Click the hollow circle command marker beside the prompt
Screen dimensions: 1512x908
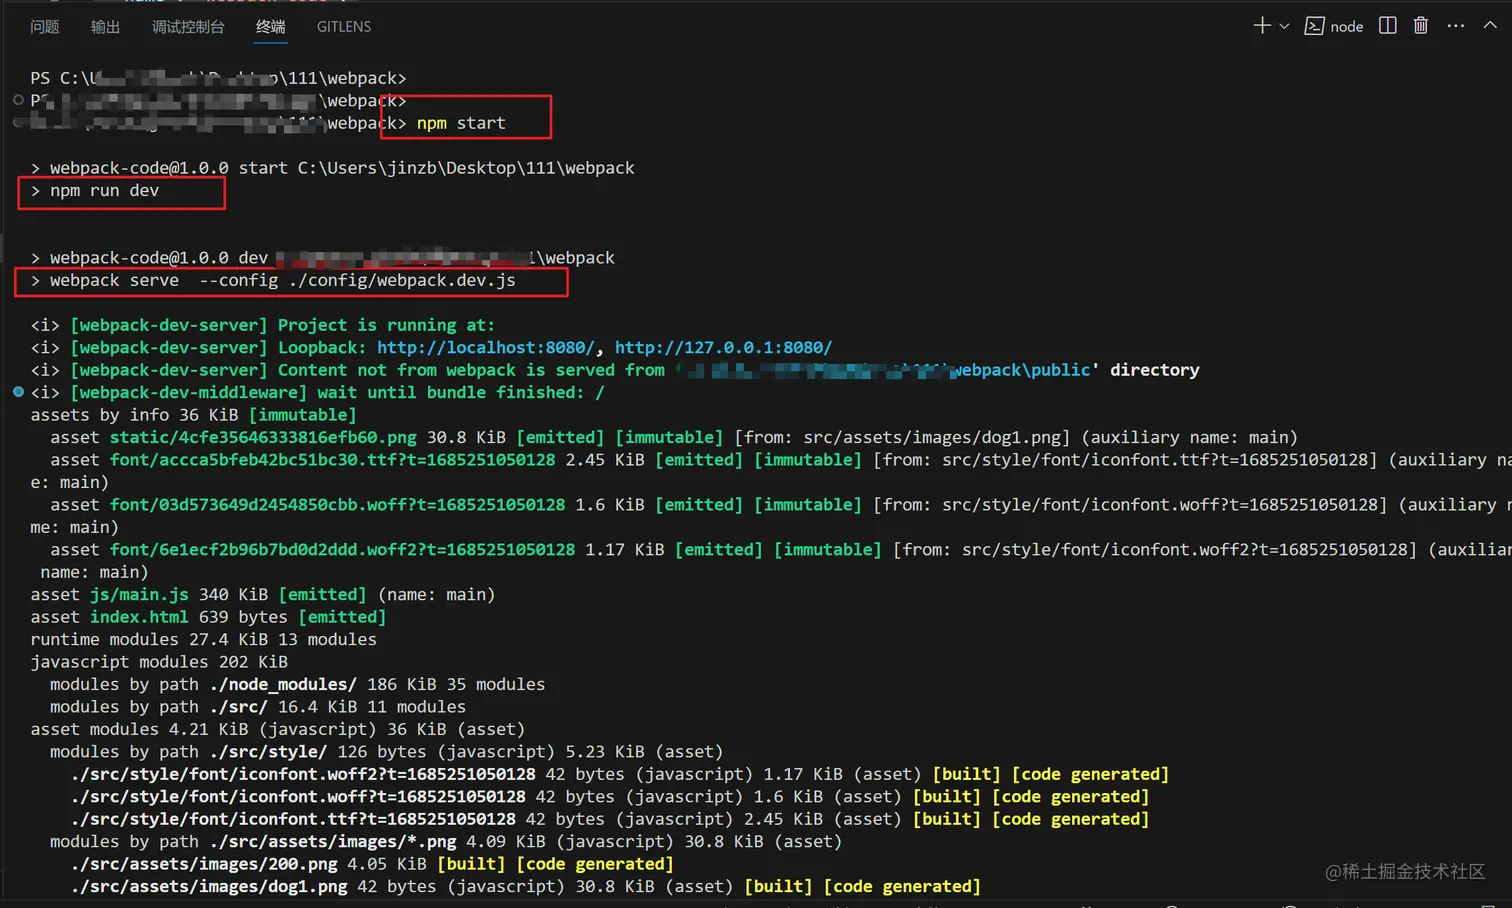point(18,100)
